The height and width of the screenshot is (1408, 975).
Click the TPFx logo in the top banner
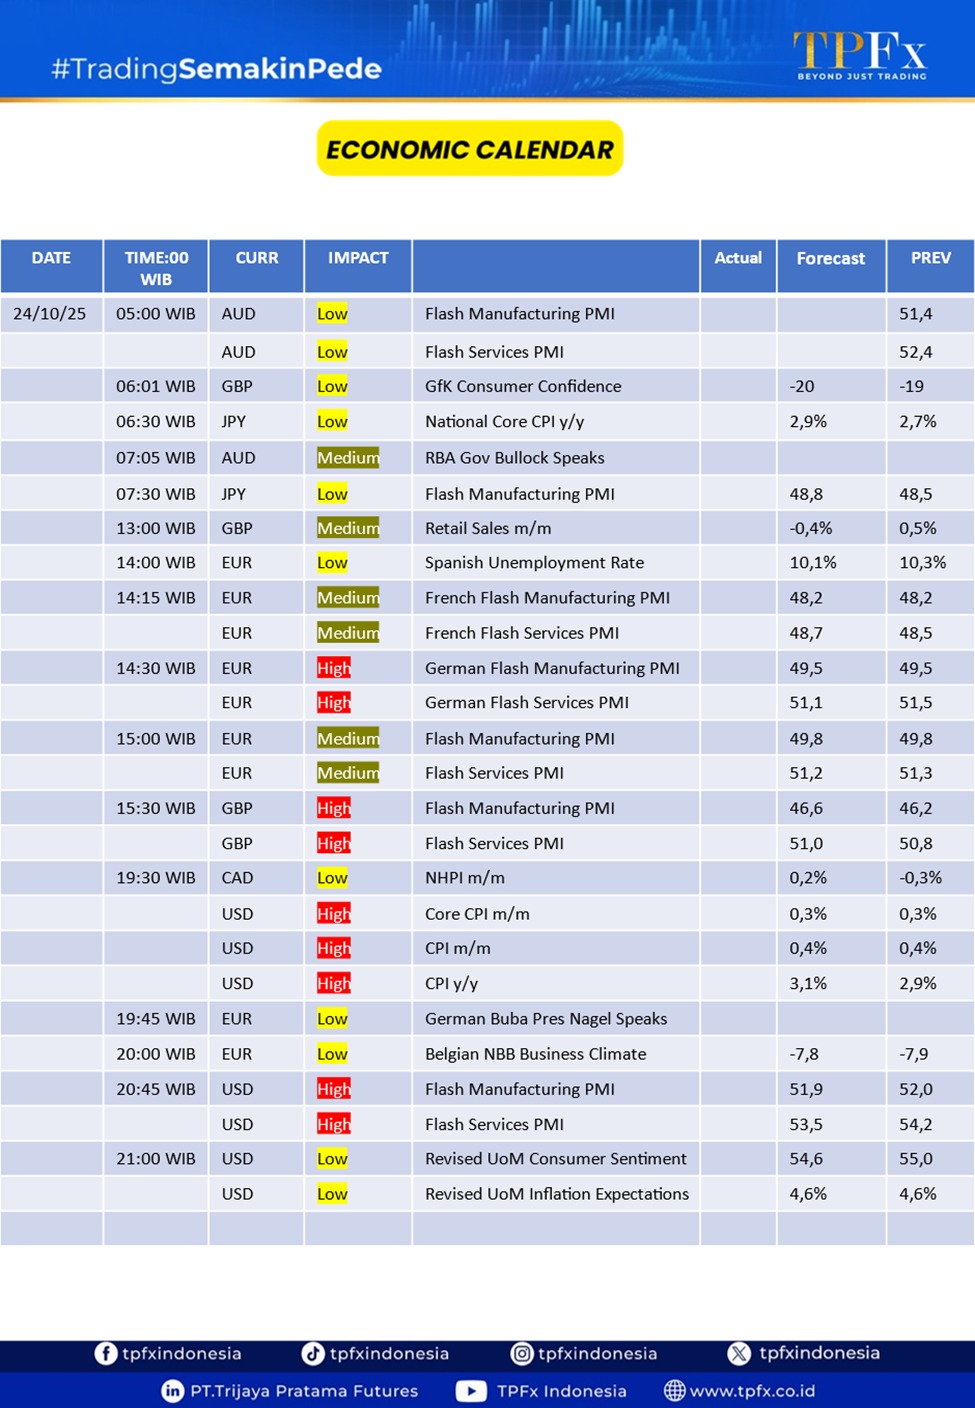point(860,54)
